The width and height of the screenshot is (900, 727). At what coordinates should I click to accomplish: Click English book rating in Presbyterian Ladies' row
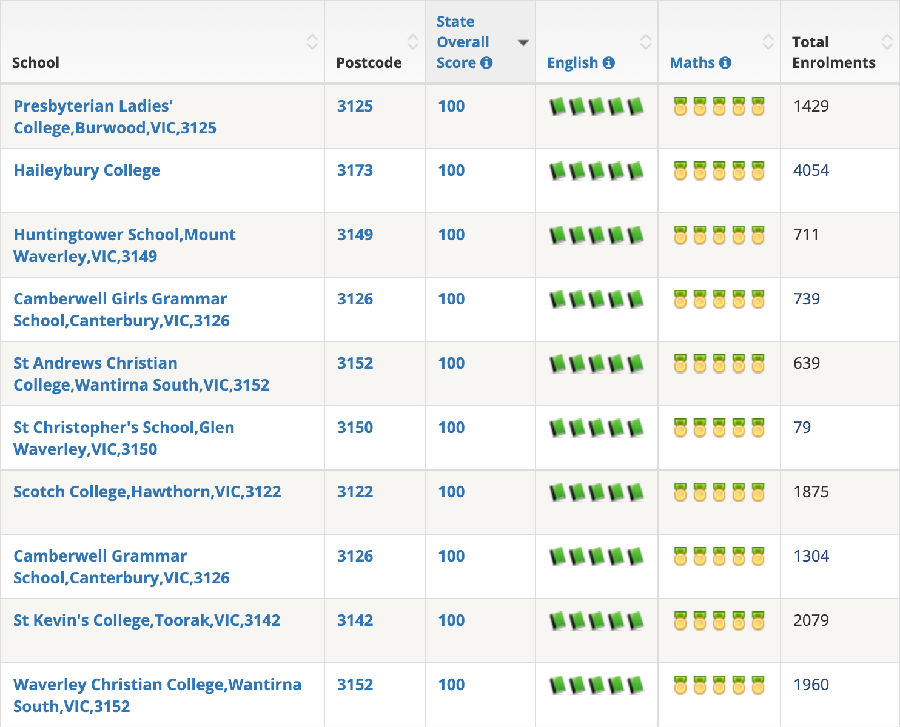click(596, 106)
